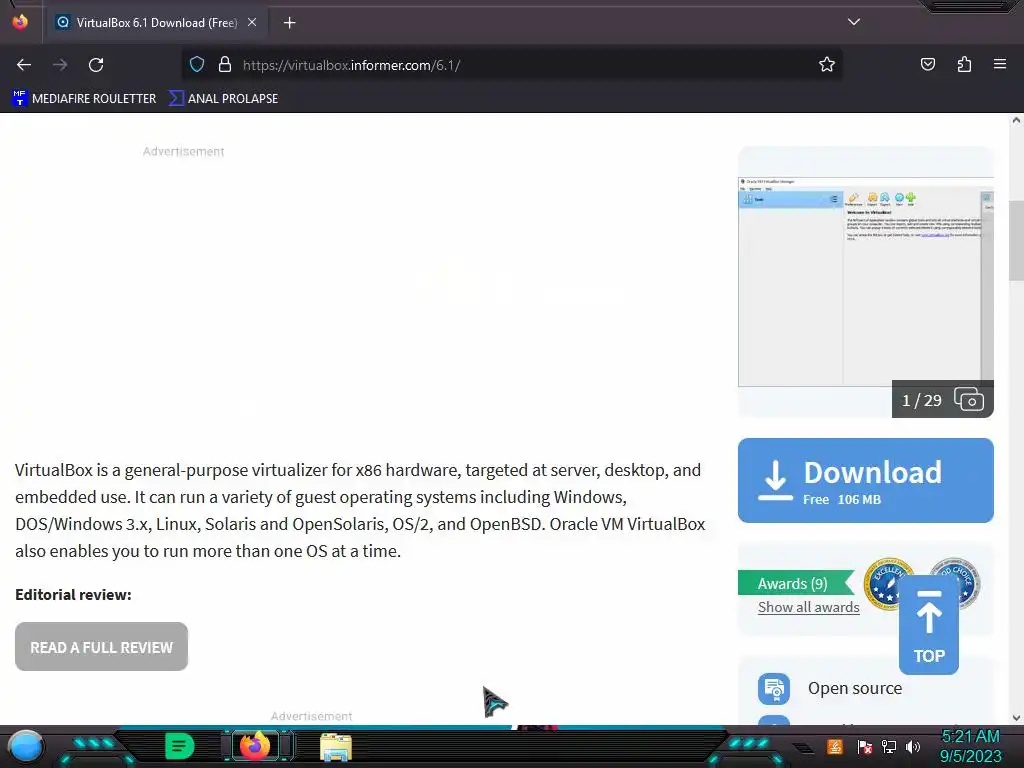Open tracking protection shield info

tap(197, 65)
